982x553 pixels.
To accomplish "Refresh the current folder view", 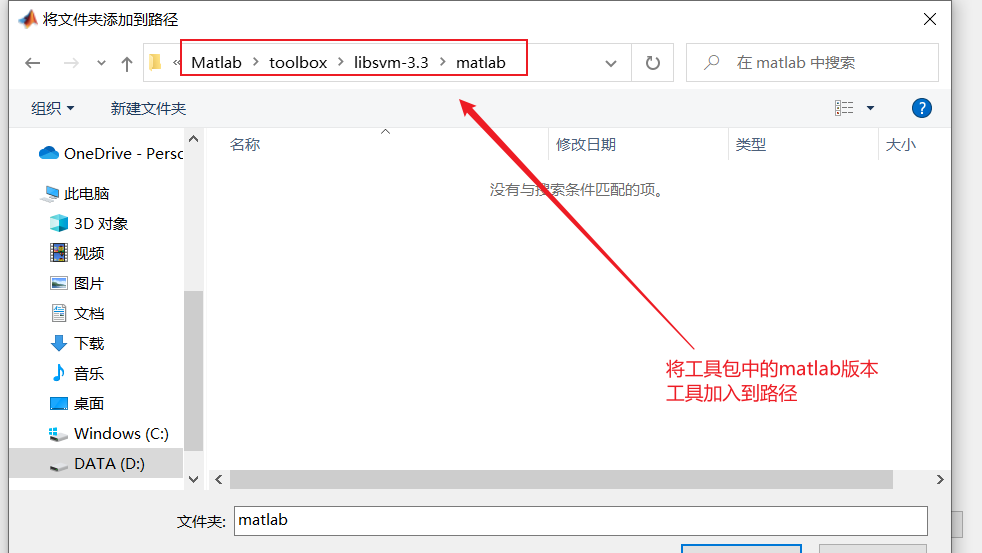I will [653, 63].
